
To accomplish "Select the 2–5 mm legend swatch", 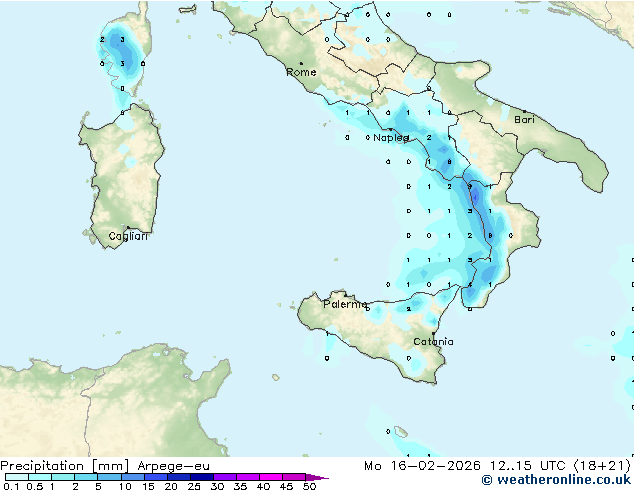I will tap(86, 477).
